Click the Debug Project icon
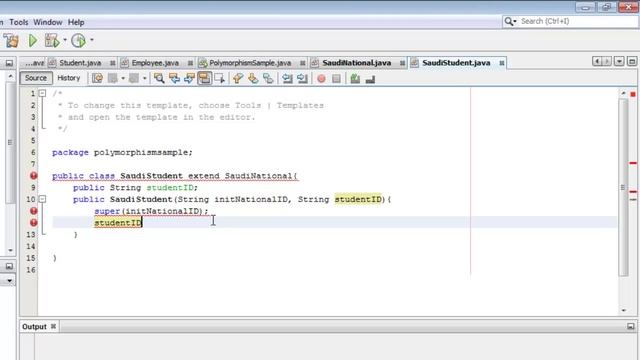The image size is (640, 360). pyautogui.click(x=52, y=40)
